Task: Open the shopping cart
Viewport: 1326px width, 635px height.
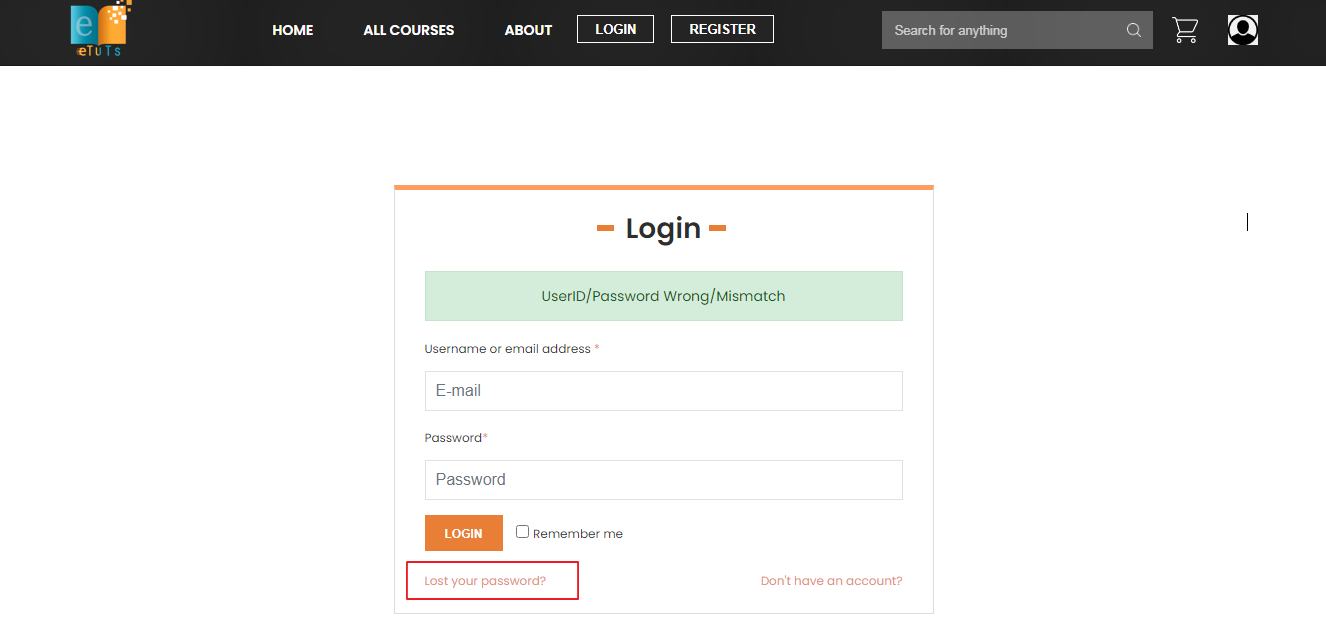Action: coord(1185,30)
